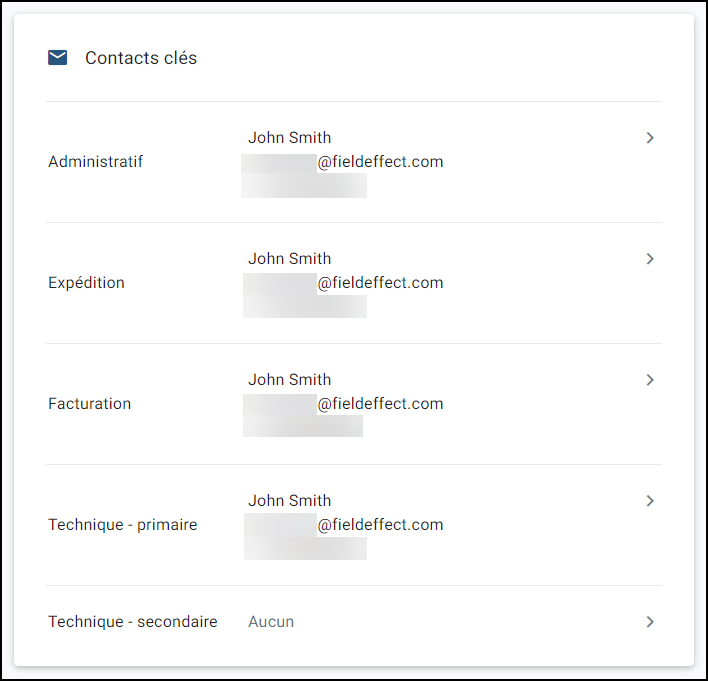This screenshot has width=708, height=681.
Task: Open the Expédition contact chevron
Action: (x=650, y=259)
